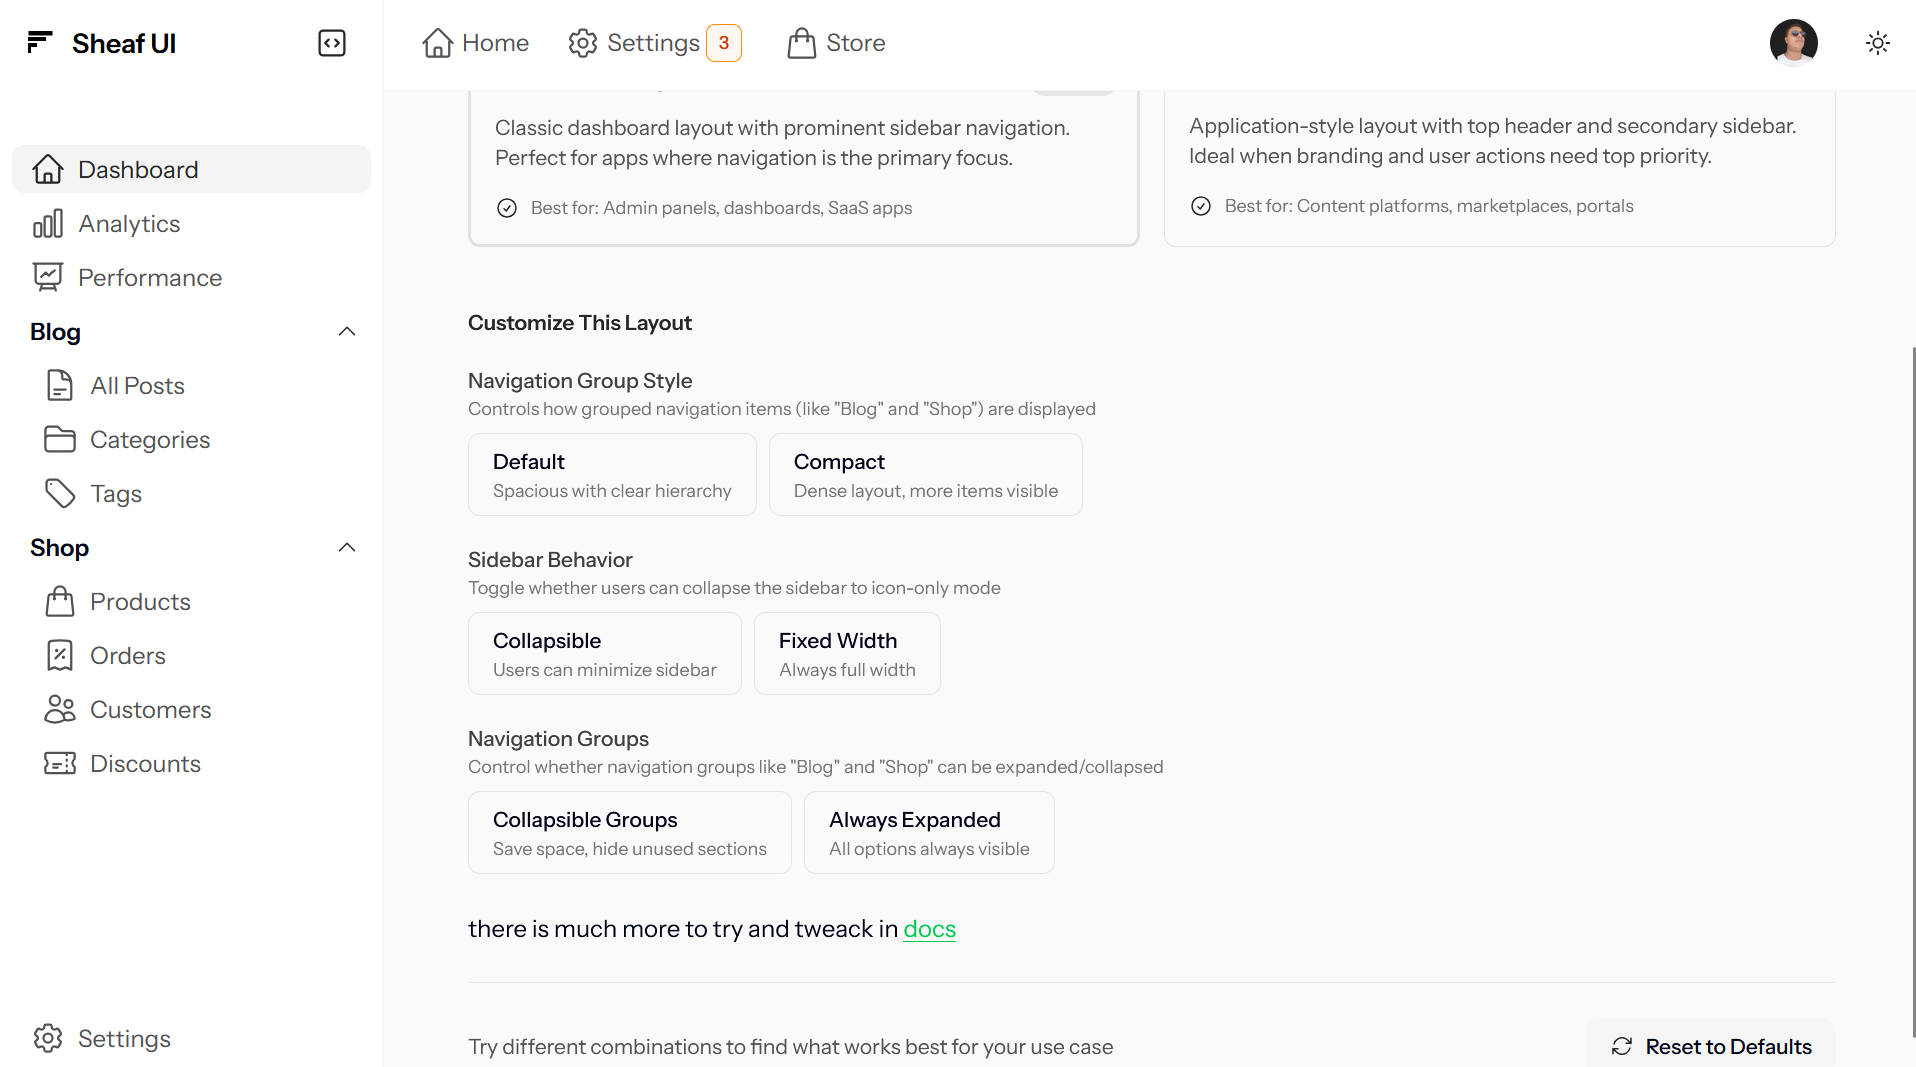Open Discounts via its ticket icon
Image resolution: width=1916 pixels, height=1067 pixels.
click(60, 763)
